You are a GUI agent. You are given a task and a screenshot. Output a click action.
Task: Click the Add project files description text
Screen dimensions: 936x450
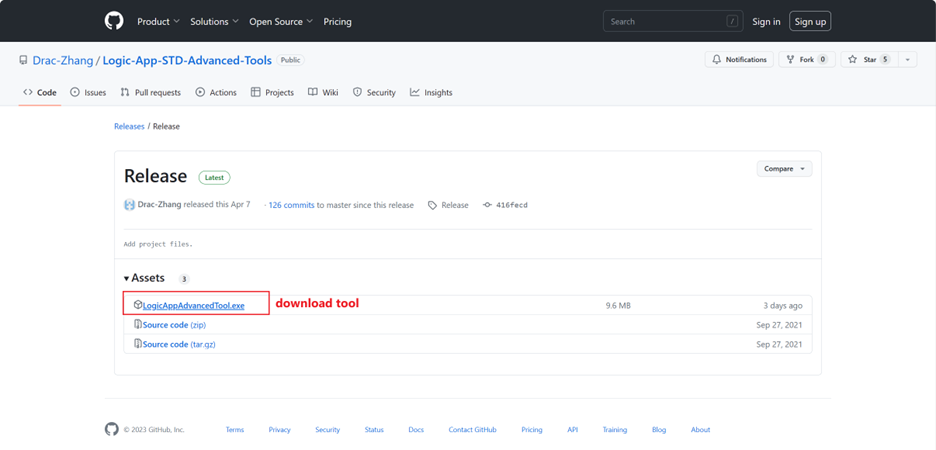pyautogui.click(x=158, y=244)
